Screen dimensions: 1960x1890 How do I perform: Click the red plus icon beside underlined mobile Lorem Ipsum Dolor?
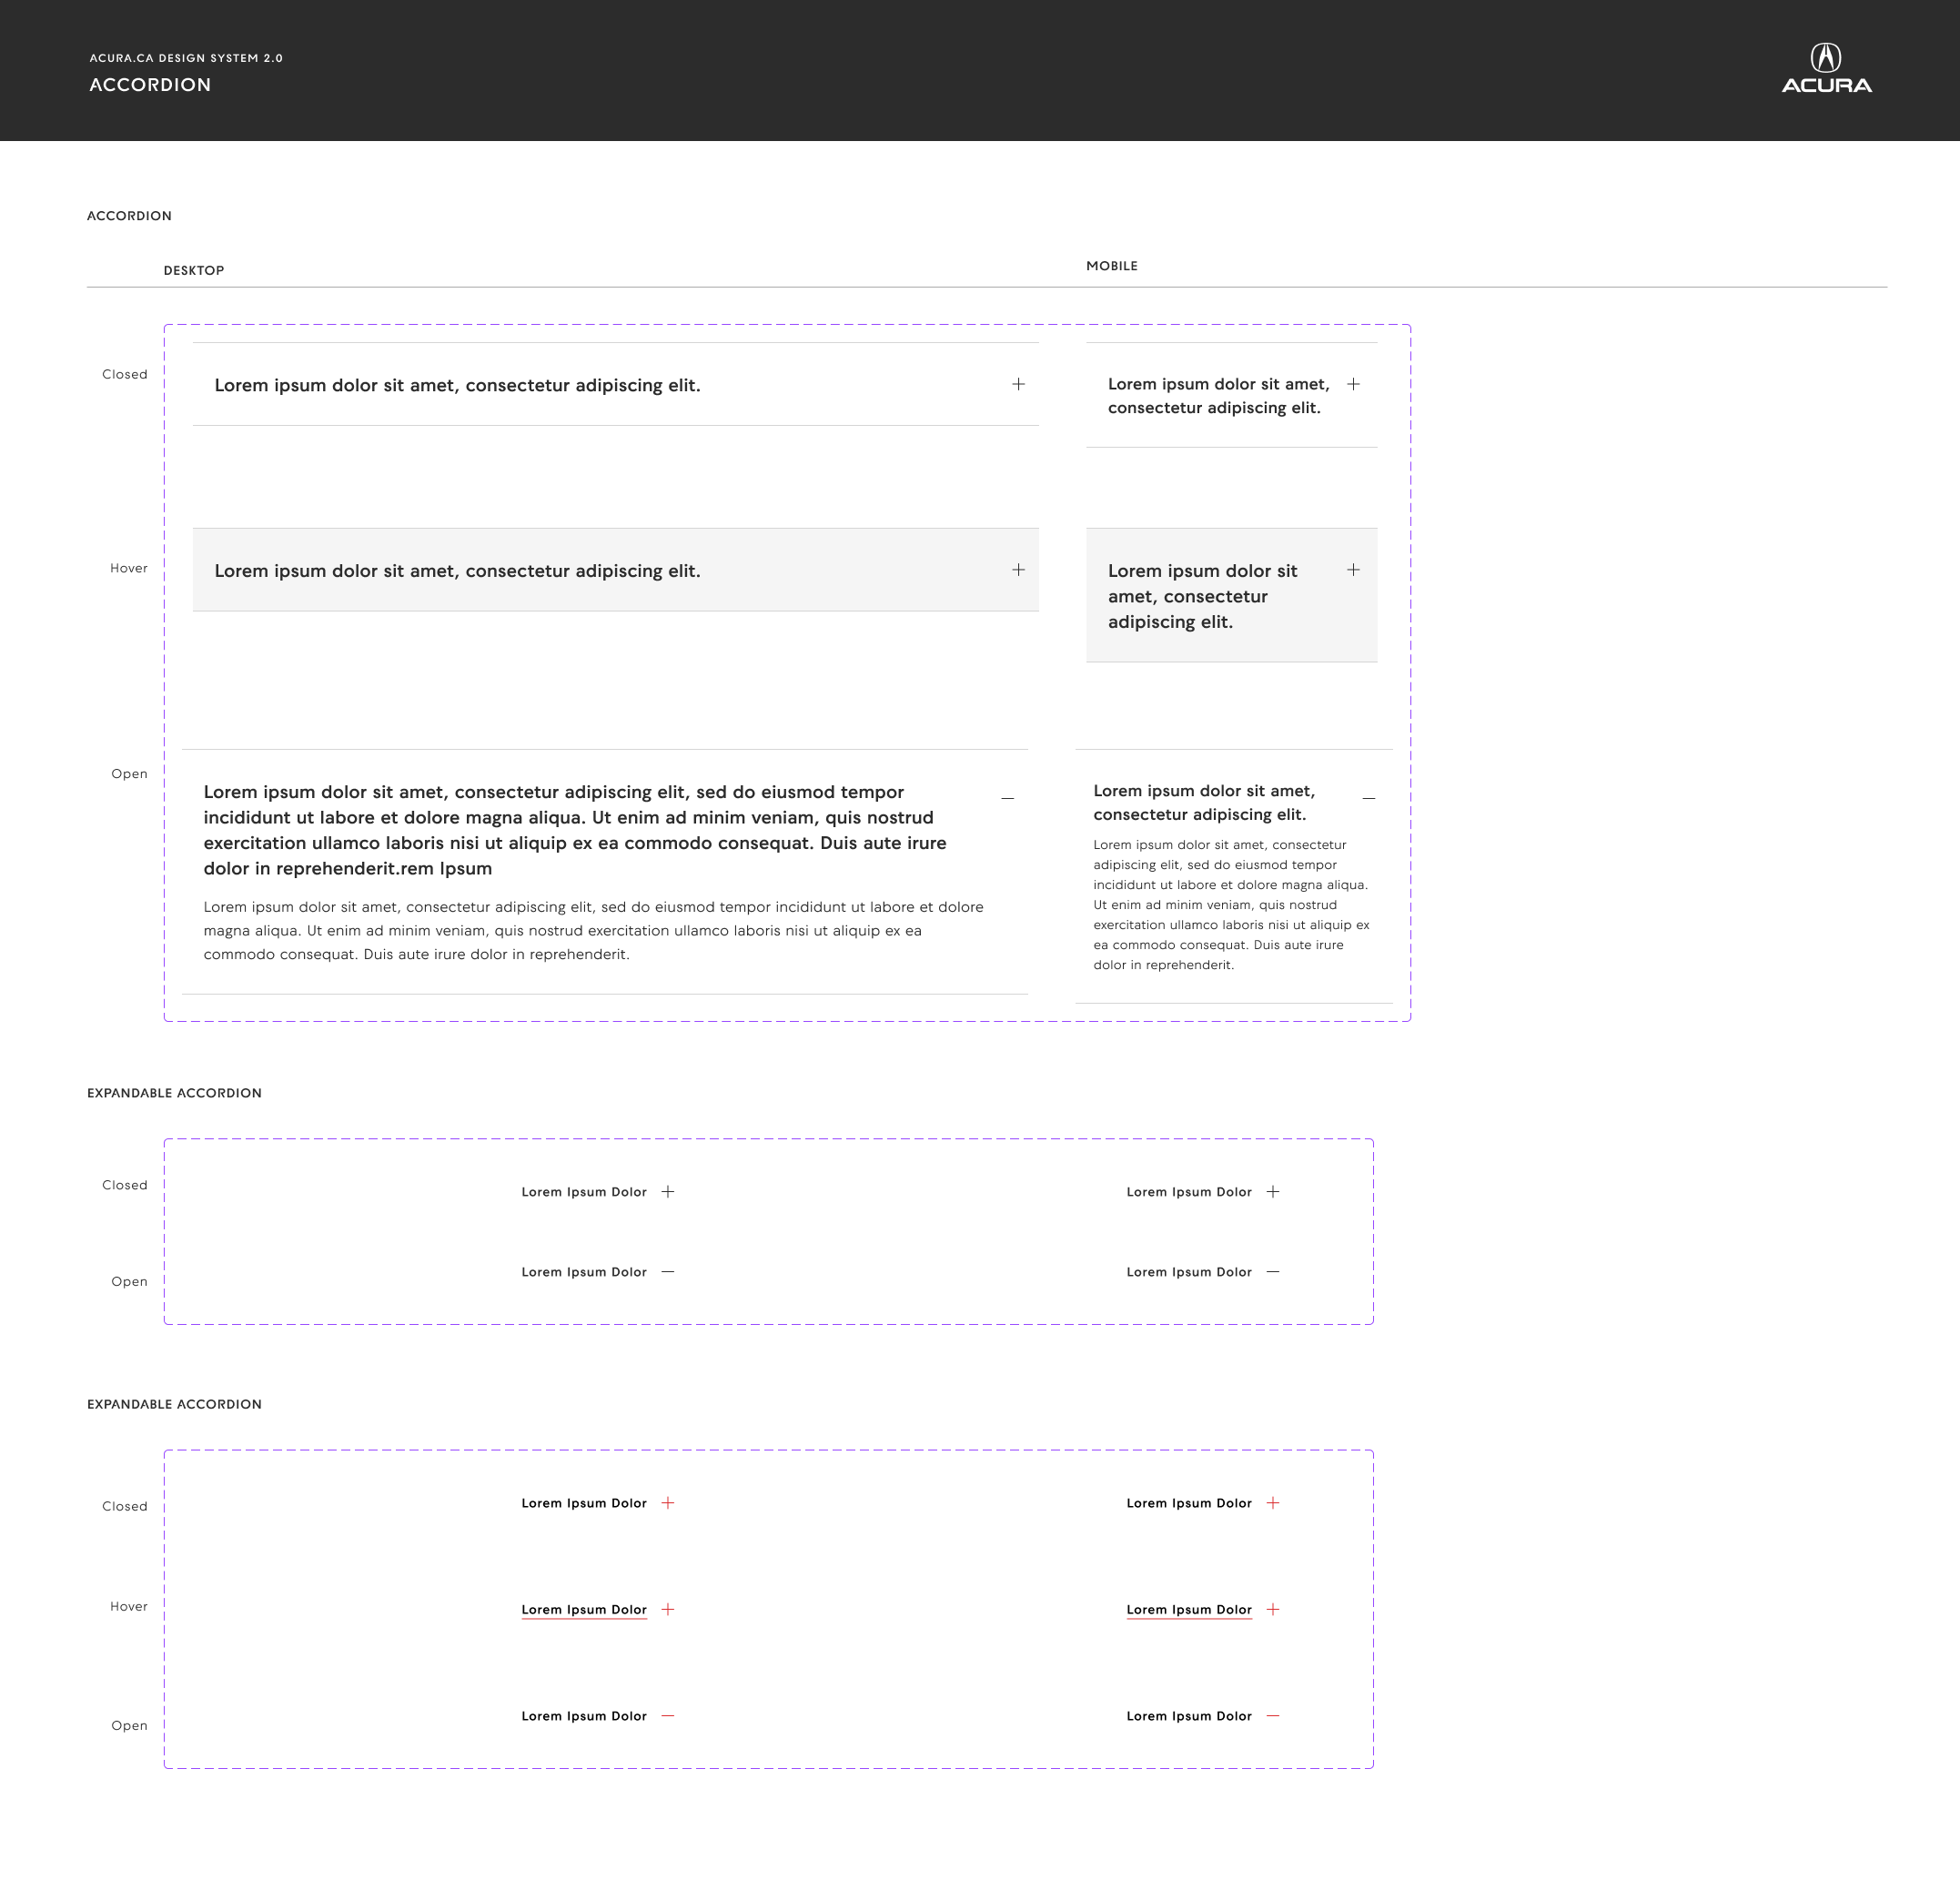point(1273,1609)
